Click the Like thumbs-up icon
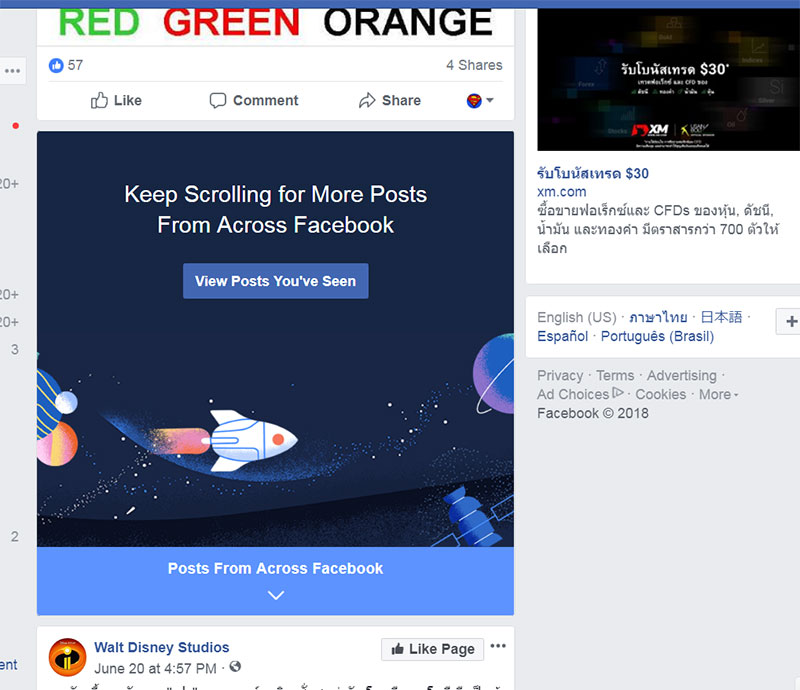Screen dimensions: 800x690 pos(99,100)
